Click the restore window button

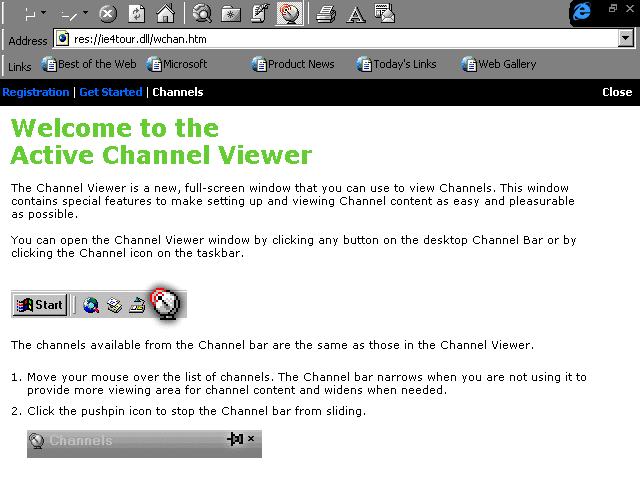coord(613,9)
